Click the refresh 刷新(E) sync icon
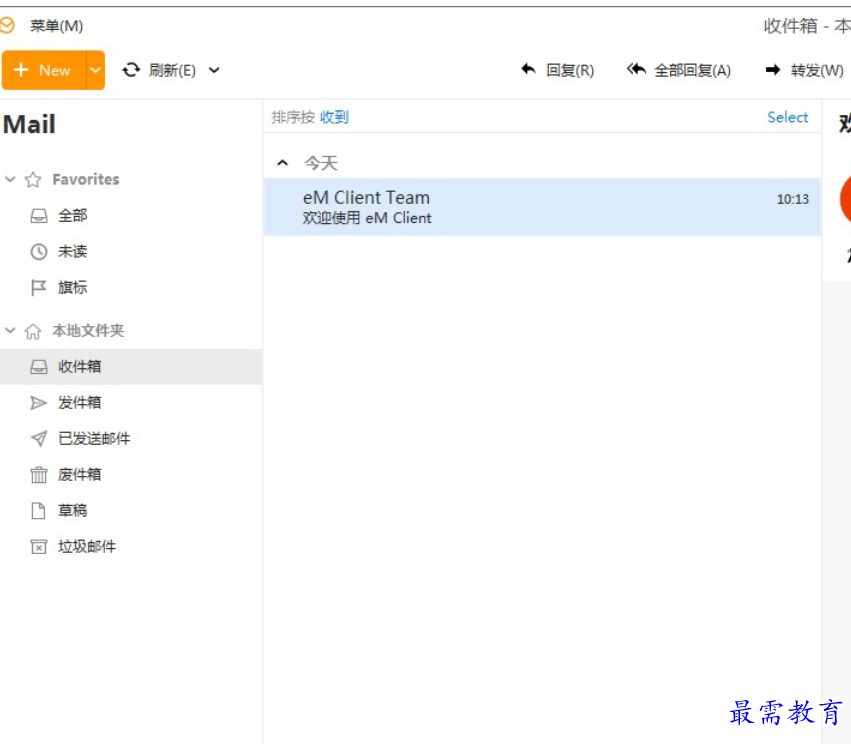Viewport: 851px width, 744px height. (x=131, y=70)
